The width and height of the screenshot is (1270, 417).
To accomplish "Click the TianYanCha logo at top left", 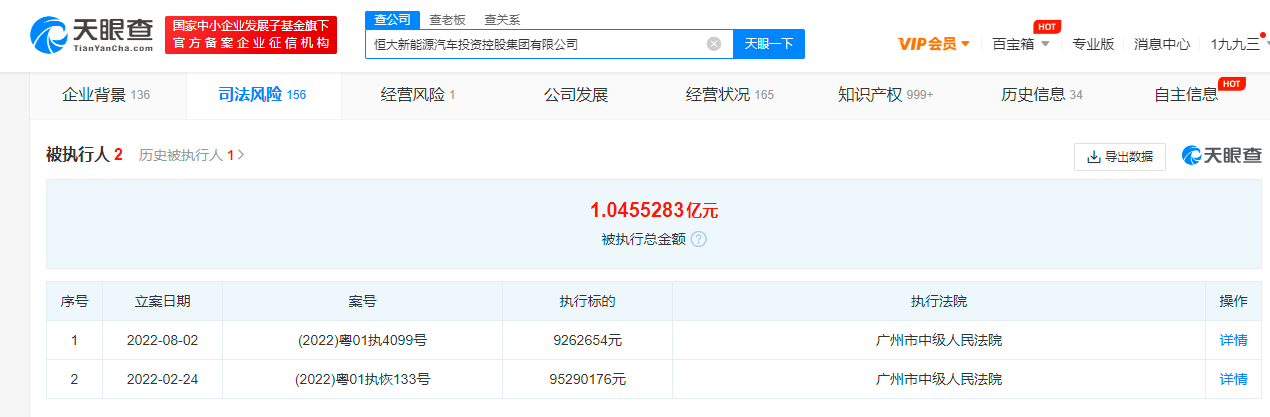I will (x=92, y=35).
